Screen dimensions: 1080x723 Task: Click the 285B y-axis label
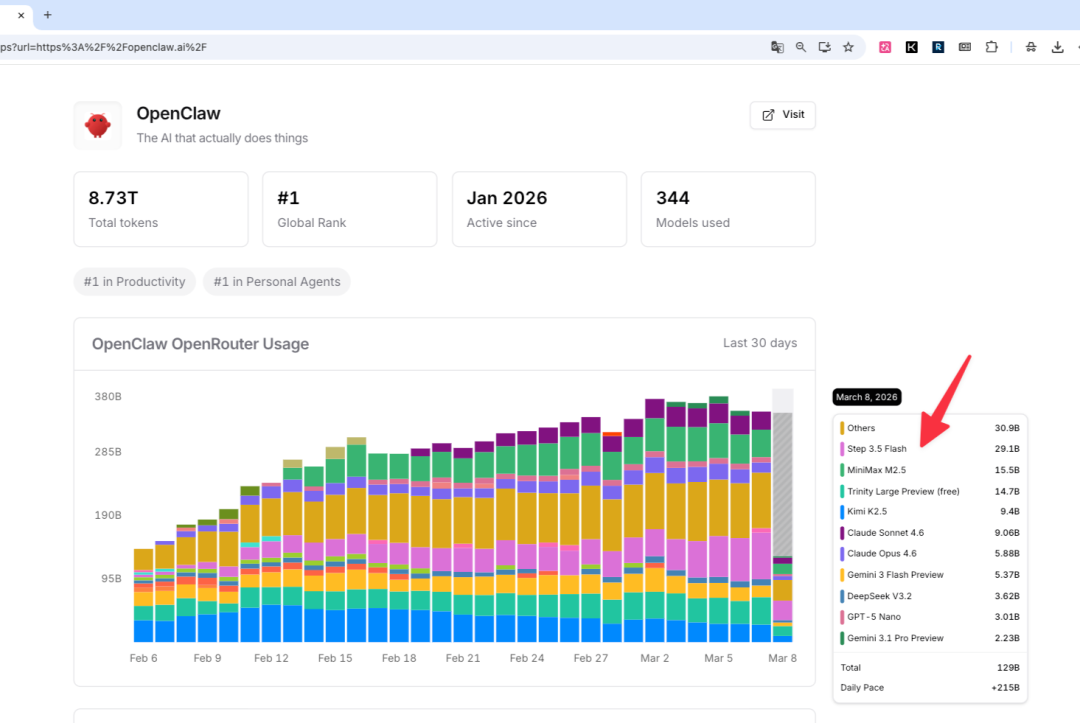tap(108, 452)
